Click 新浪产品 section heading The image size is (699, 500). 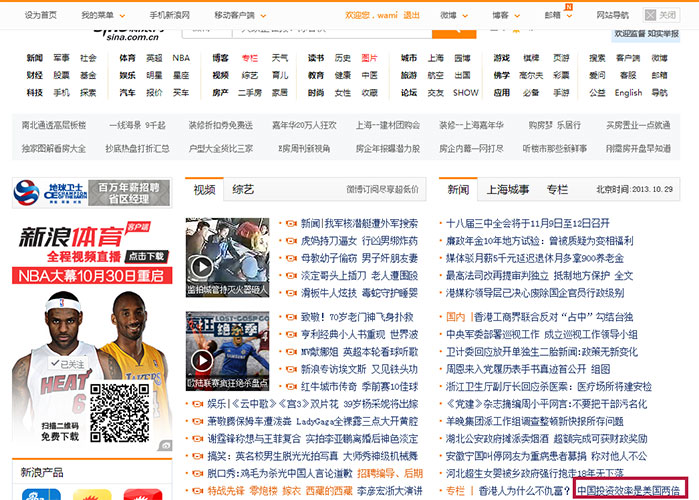point(42,472)
